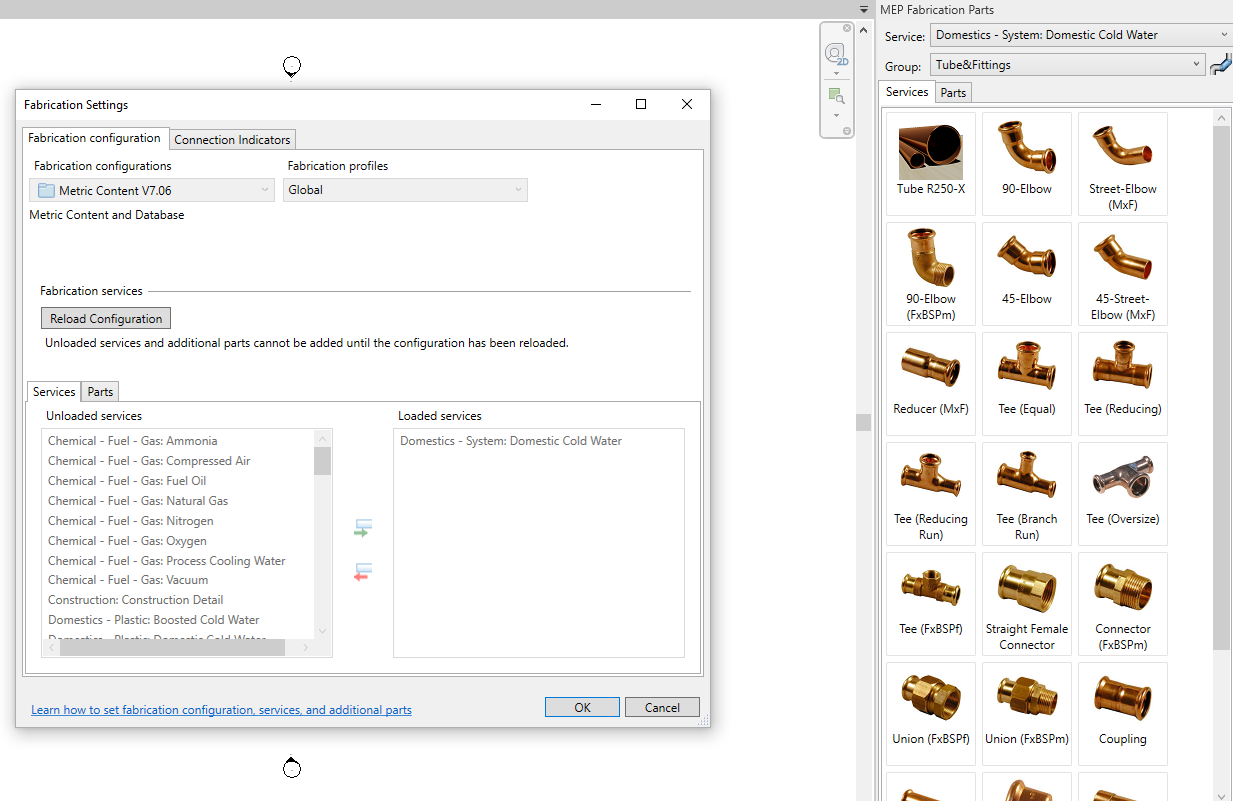Click the zoom region icon in navigation bar
The image size is (1233, 801).
pos(836,96)
